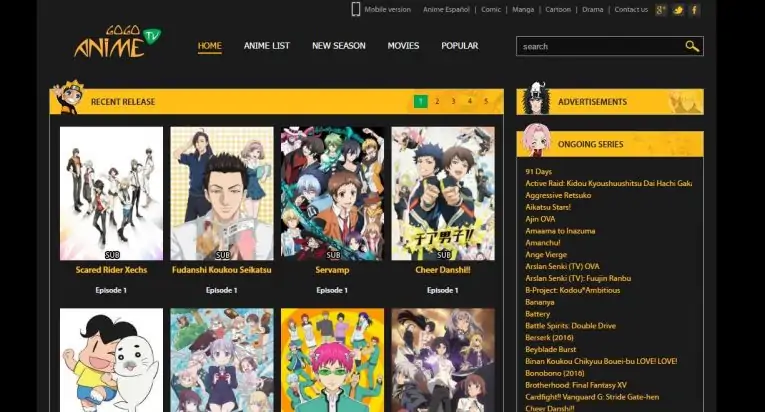Open Amaama to Inazuma series link
Screen dimensions: 765x412
(x=560, y=230)
